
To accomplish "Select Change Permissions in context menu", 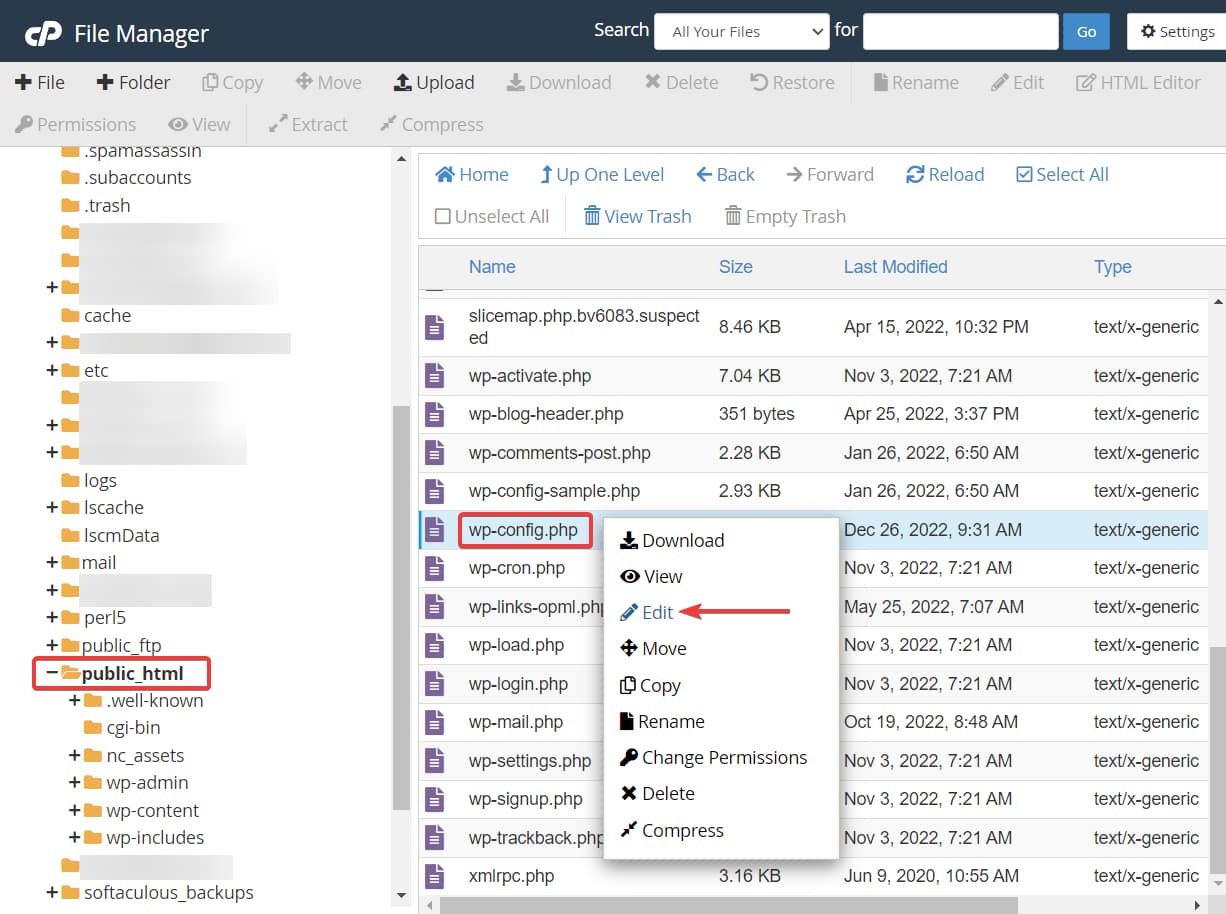I will coord(723,758).
